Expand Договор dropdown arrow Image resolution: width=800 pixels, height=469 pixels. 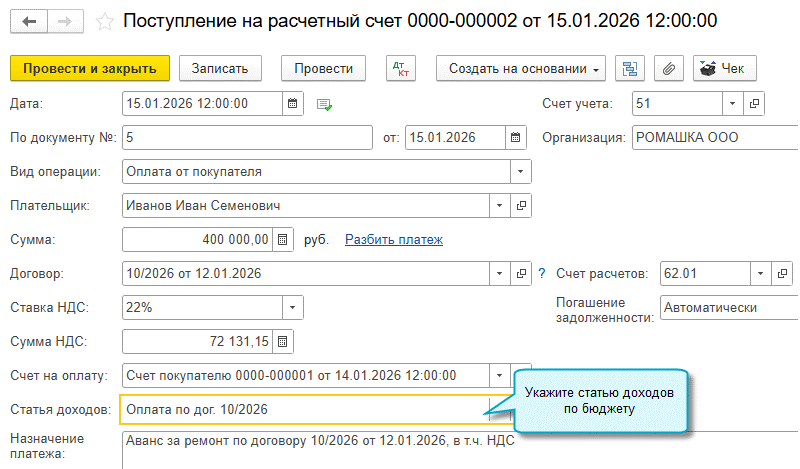point(499,274)
